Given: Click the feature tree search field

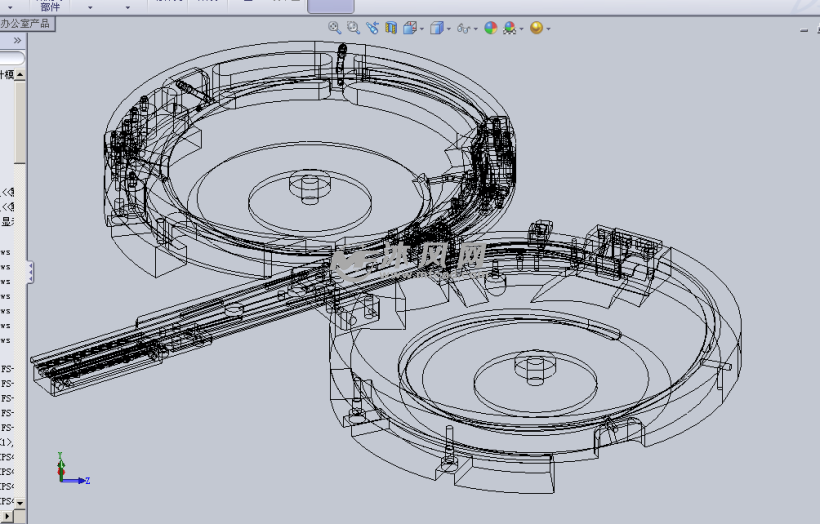Looking at the screenshot, I should click(x=12, y=59).
